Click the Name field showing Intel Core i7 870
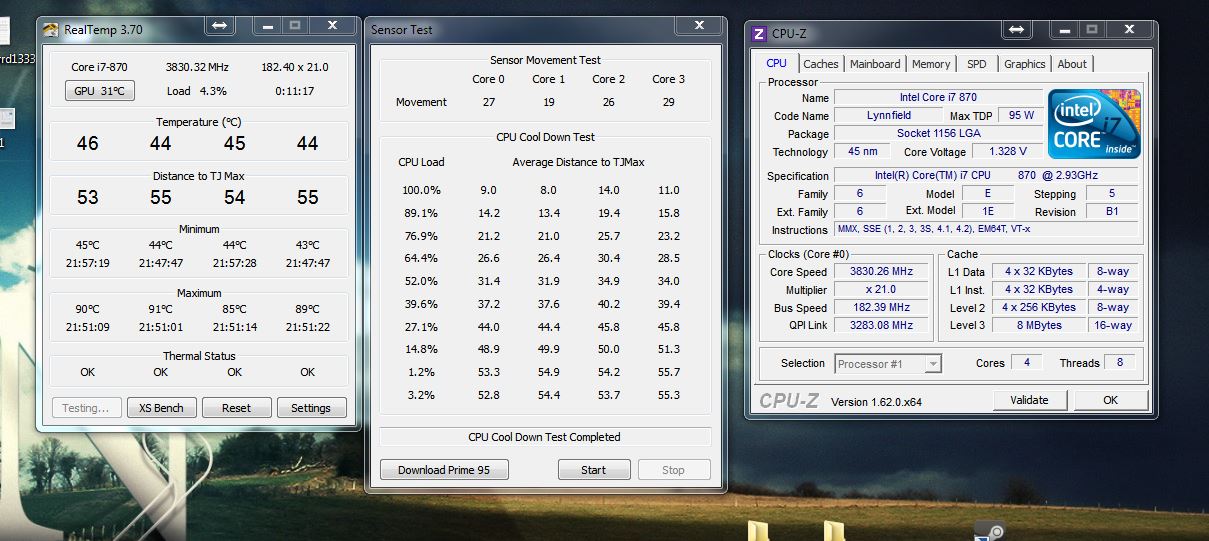Image resolution: width=1209 pixels, height=541 pixels. pos(938,98)
